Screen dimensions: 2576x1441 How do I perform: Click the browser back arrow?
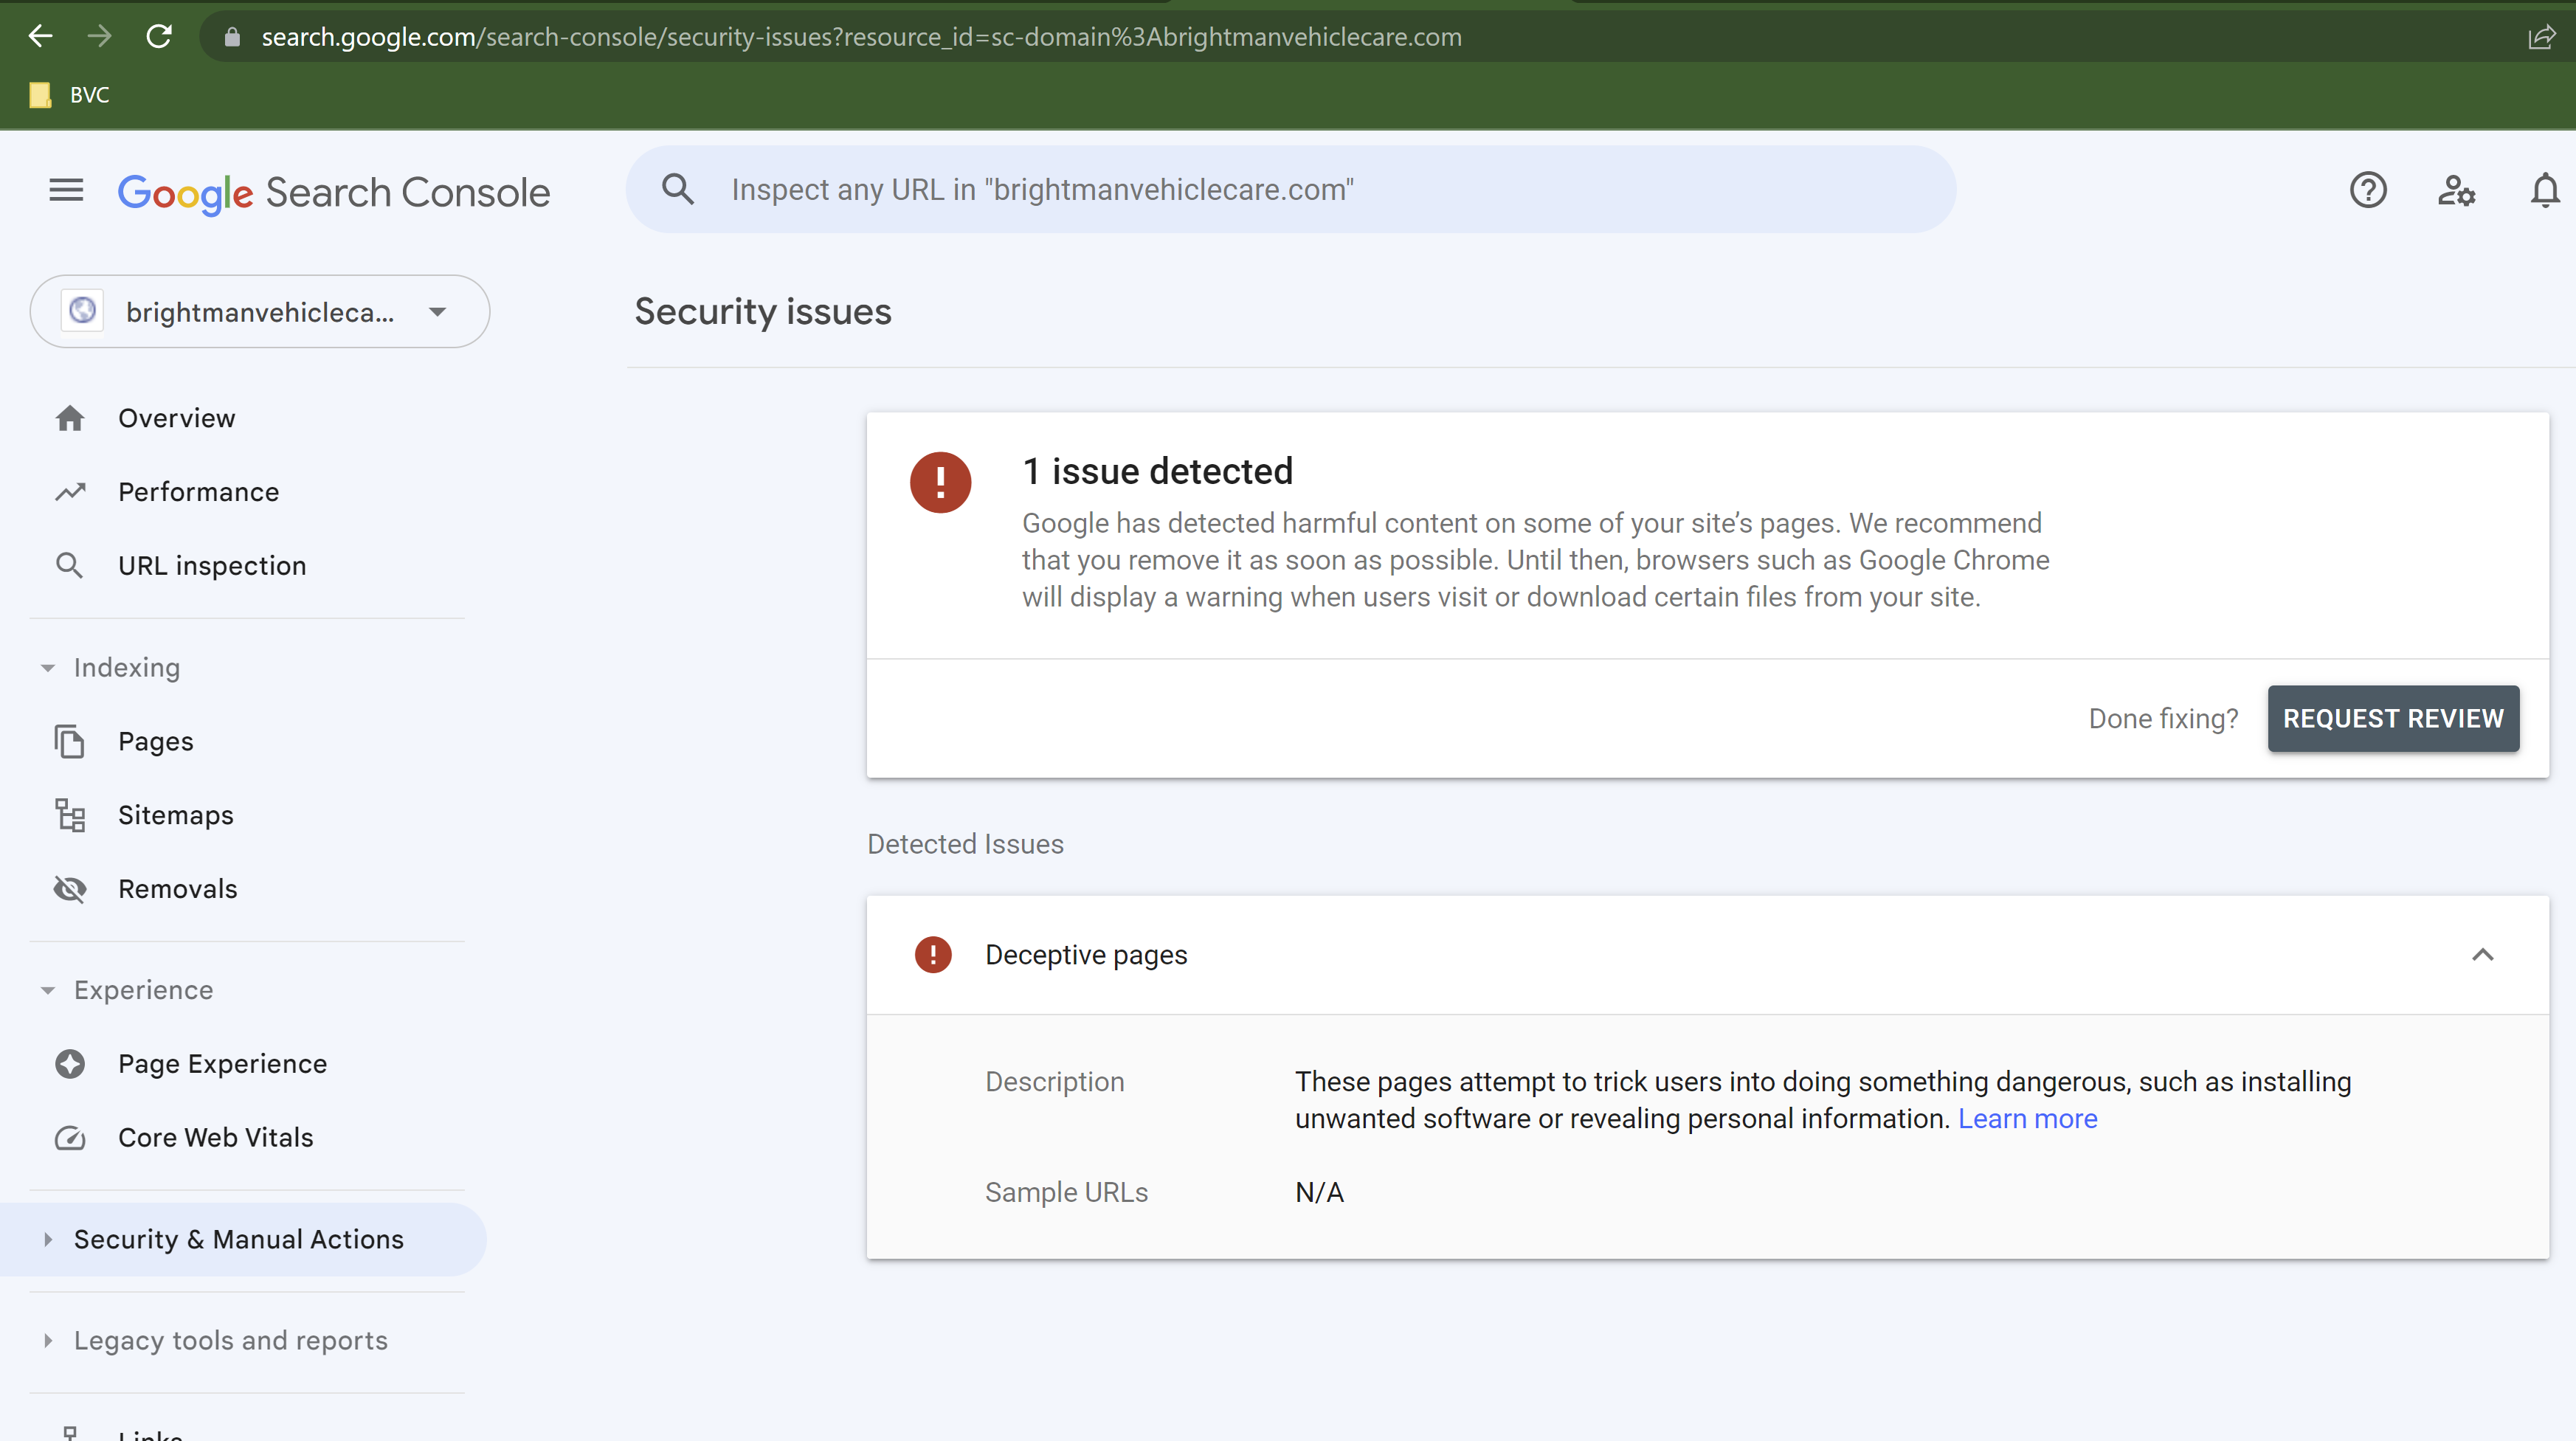coord(40,37)
